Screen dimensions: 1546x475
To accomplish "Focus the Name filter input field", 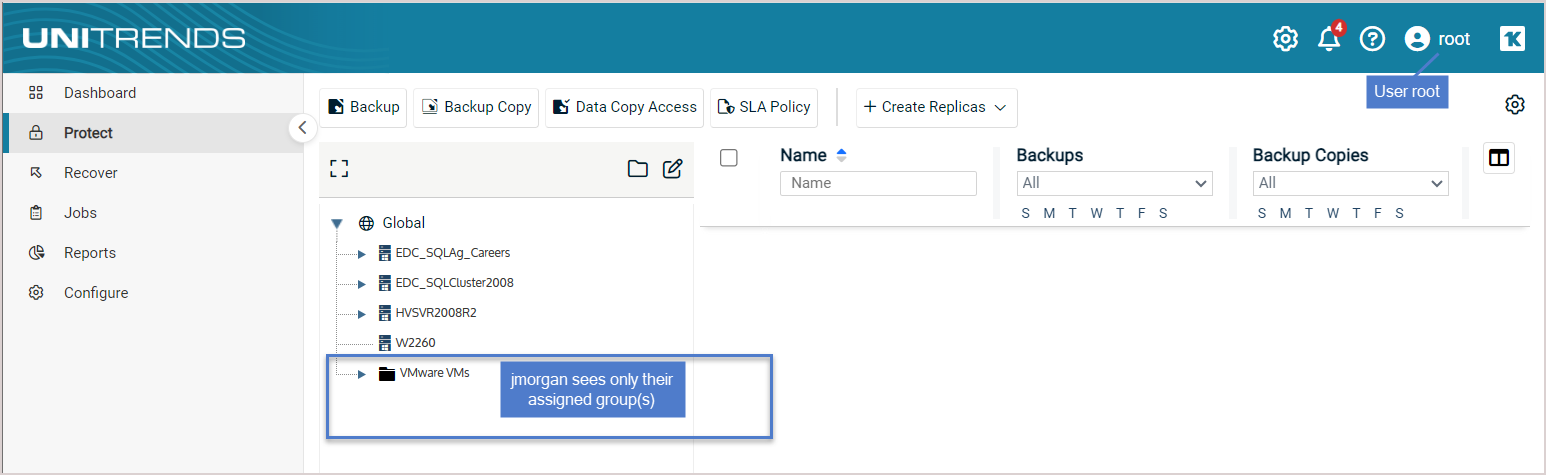I will tap(878, 183).
